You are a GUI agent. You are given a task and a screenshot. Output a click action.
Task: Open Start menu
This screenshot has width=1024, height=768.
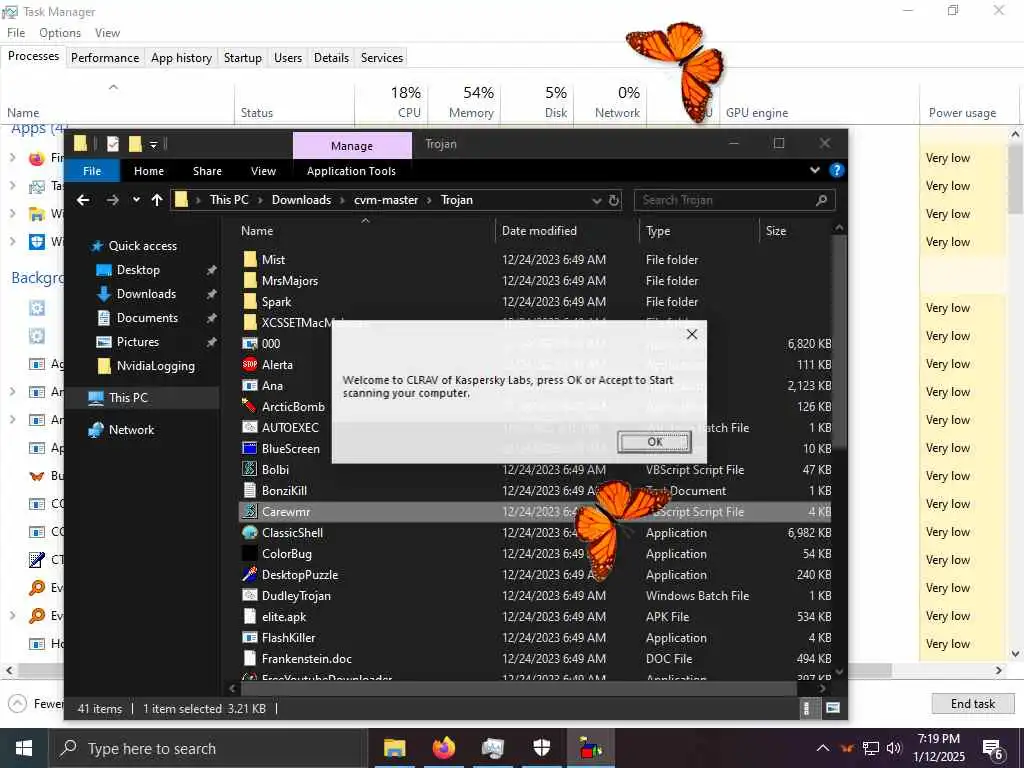click(24, 748)
